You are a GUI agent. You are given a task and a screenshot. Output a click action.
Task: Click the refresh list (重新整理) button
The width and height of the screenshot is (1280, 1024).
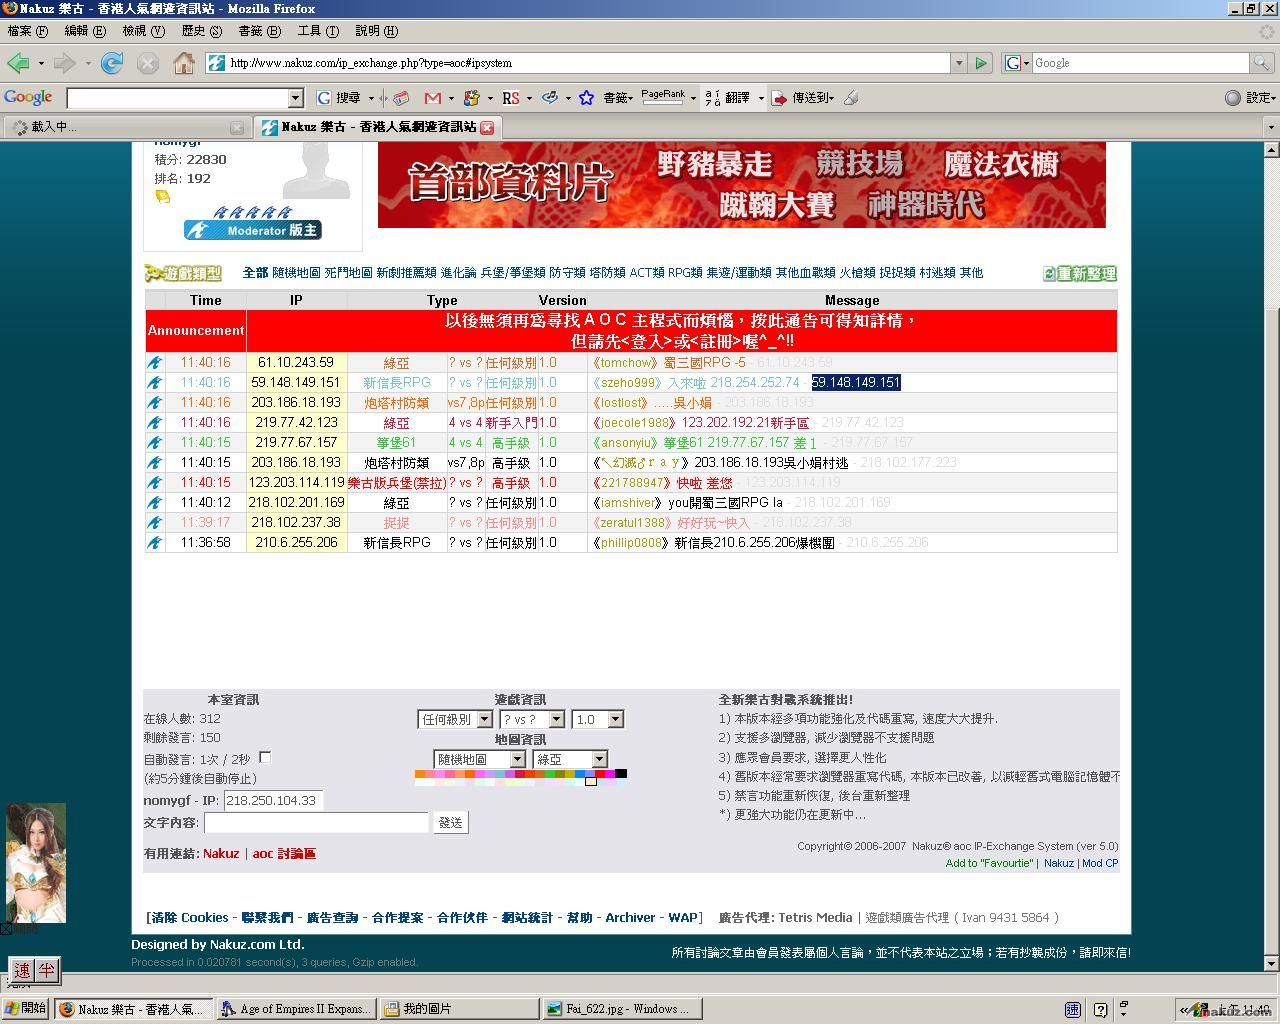pos(1080,273)
